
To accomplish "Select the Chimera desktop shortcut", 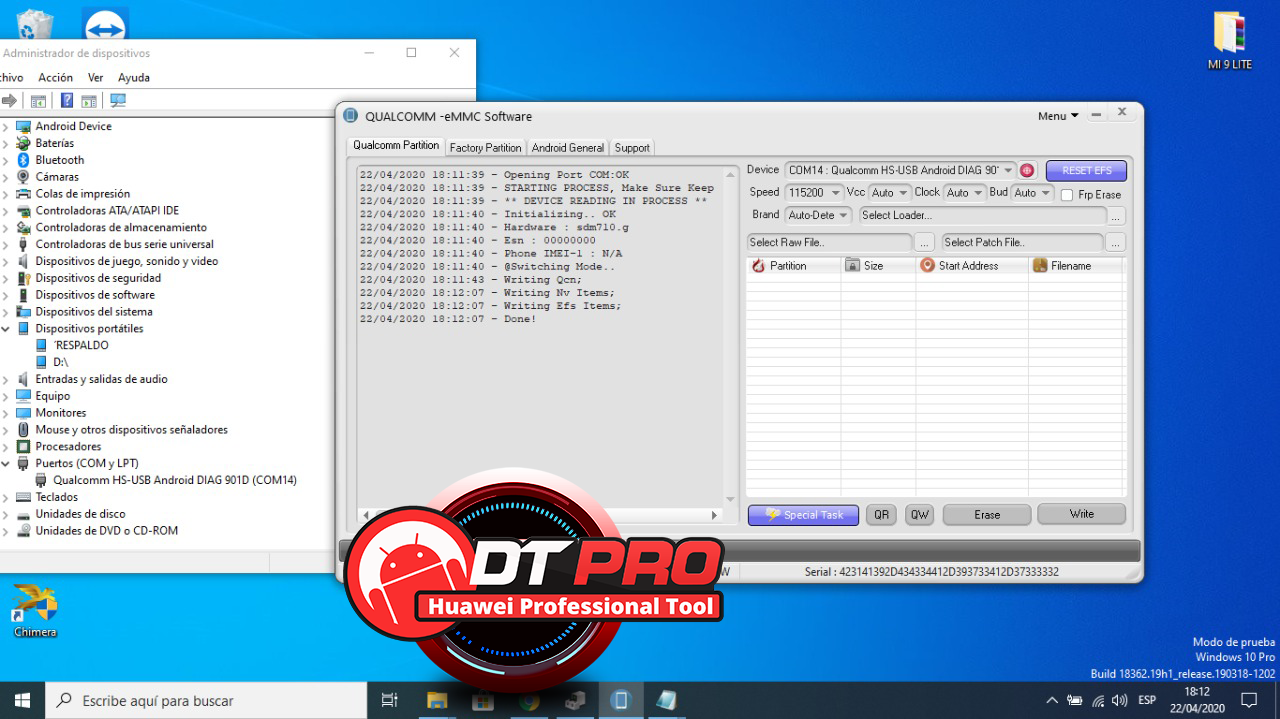I will pyautogui.click(x=35, y=610).
